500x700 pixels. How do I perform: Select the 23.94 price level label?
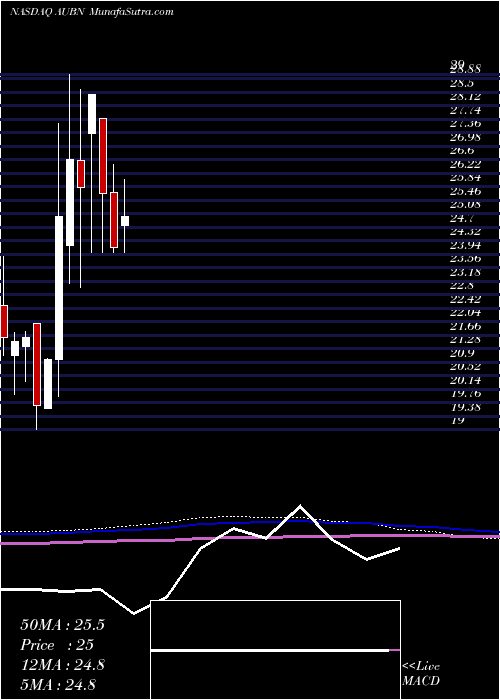tap(465, 245)
